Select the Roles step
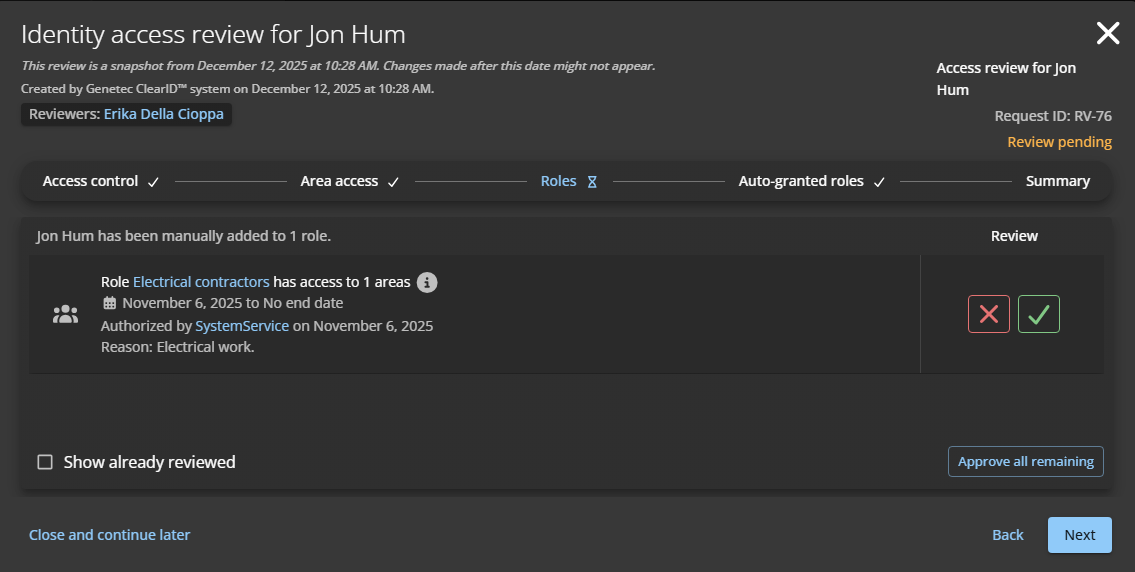The height and width of the screenshot is (572, 1135). coord(558,181)
